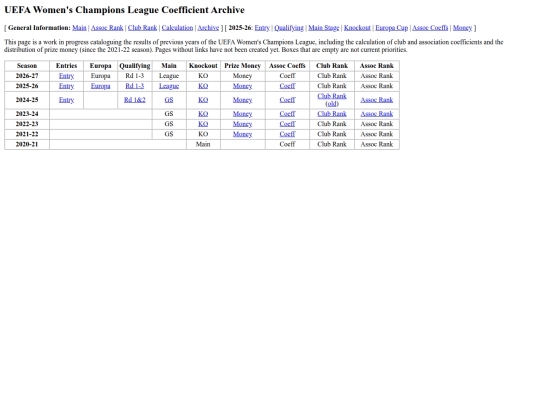Open the Entry link for season 2024-25
Viewport: 540px width, 405px height.
66,100
